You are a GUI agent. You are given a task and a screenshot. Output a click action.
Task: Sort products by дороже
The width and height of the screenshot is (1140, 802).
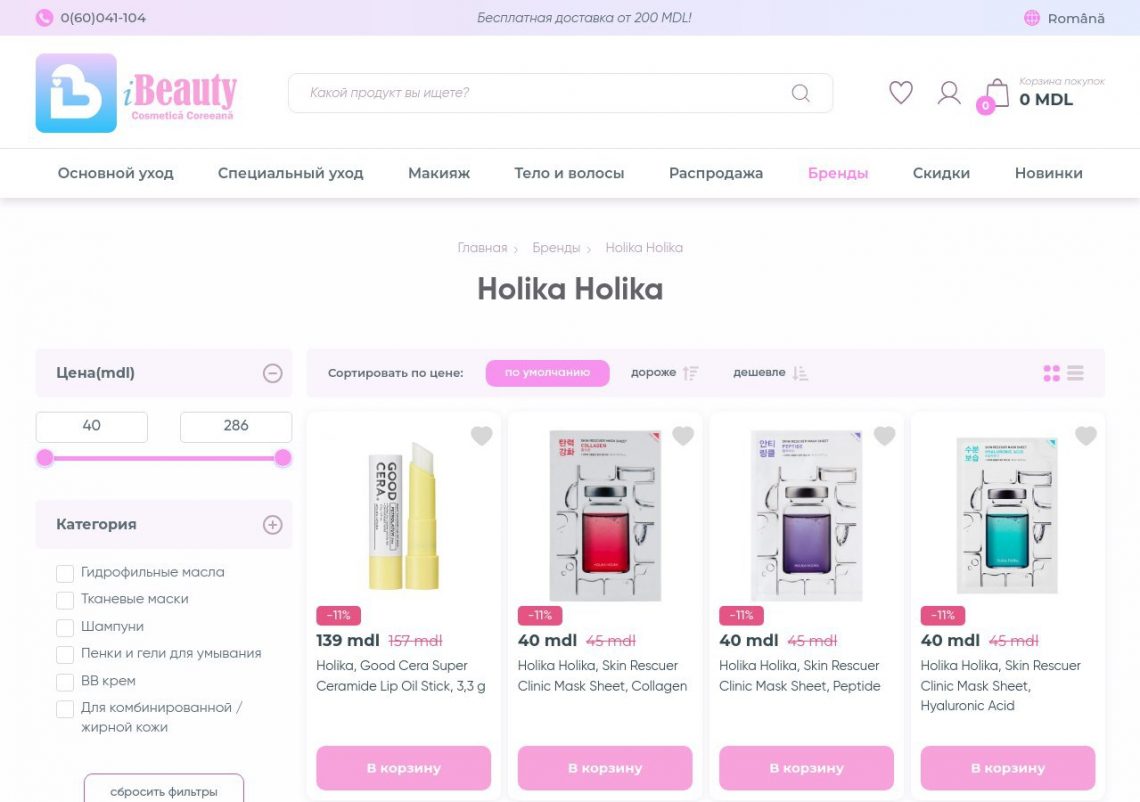pyautogui.click(x=664, y=373)
